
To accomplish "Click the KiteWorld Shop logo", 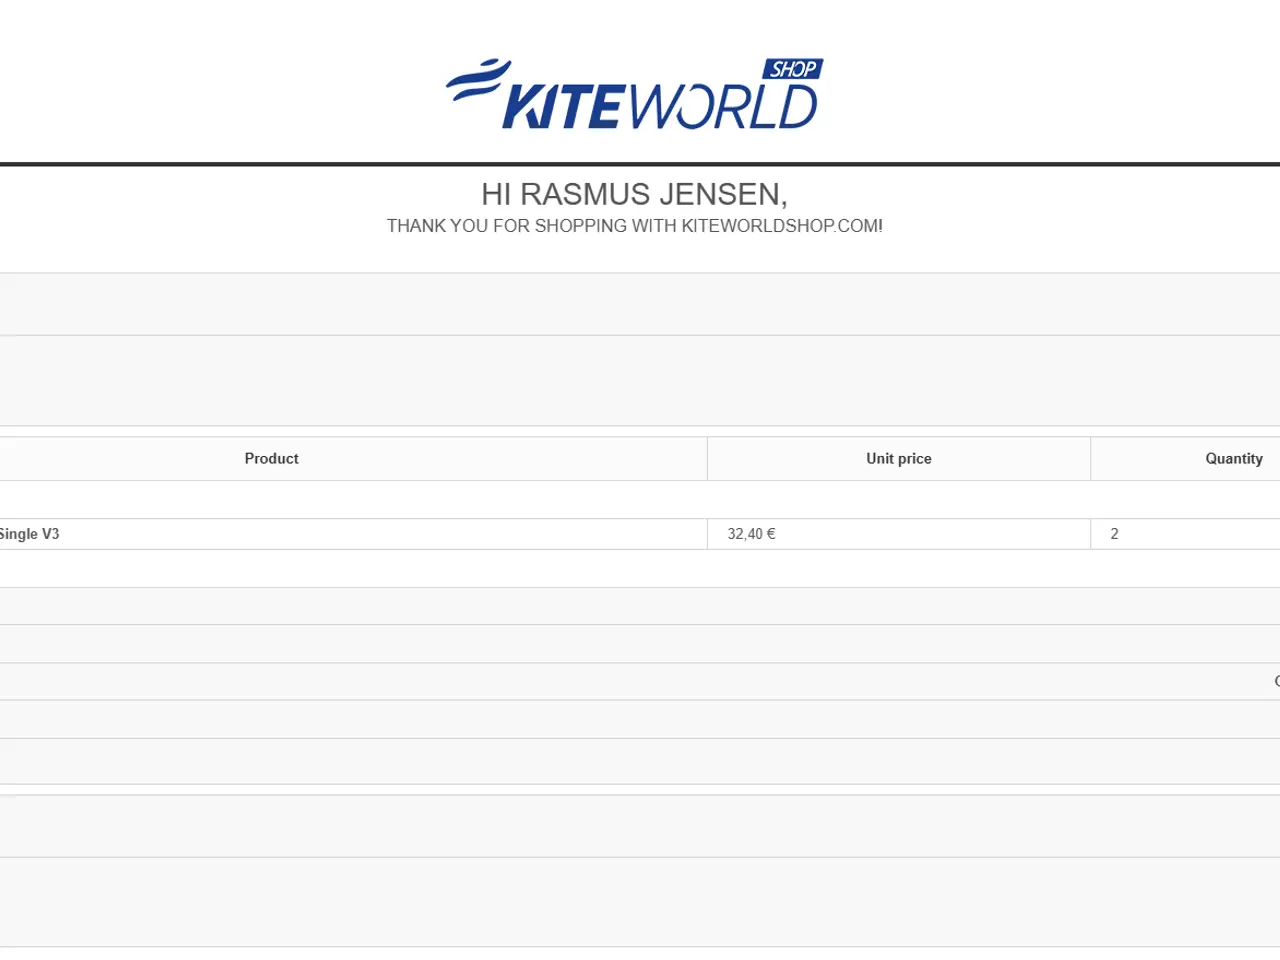I will [634, 94].
